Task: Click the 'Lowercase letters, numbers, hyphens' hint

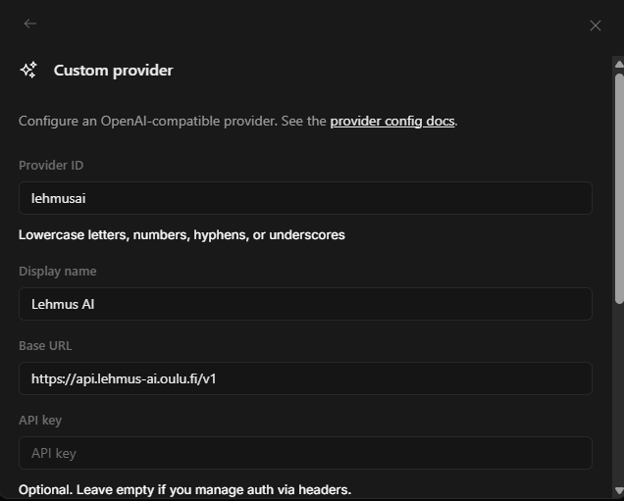Action: pyautogui.click(x=181, y=235)
